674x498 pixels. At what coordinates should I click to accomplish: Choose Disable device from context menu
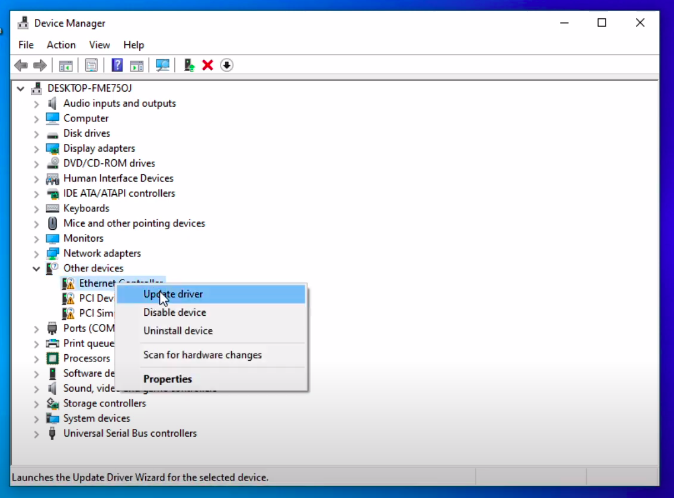[211, 312]
